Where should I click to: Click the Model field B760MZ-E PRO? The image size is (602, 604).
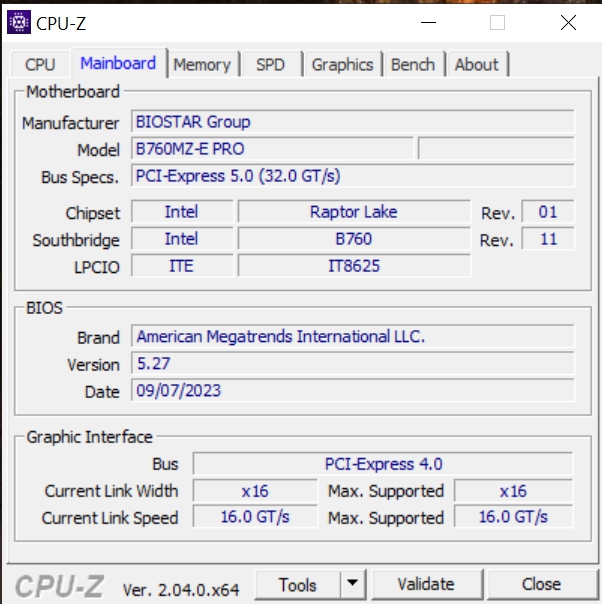click(x=272, y=149)
